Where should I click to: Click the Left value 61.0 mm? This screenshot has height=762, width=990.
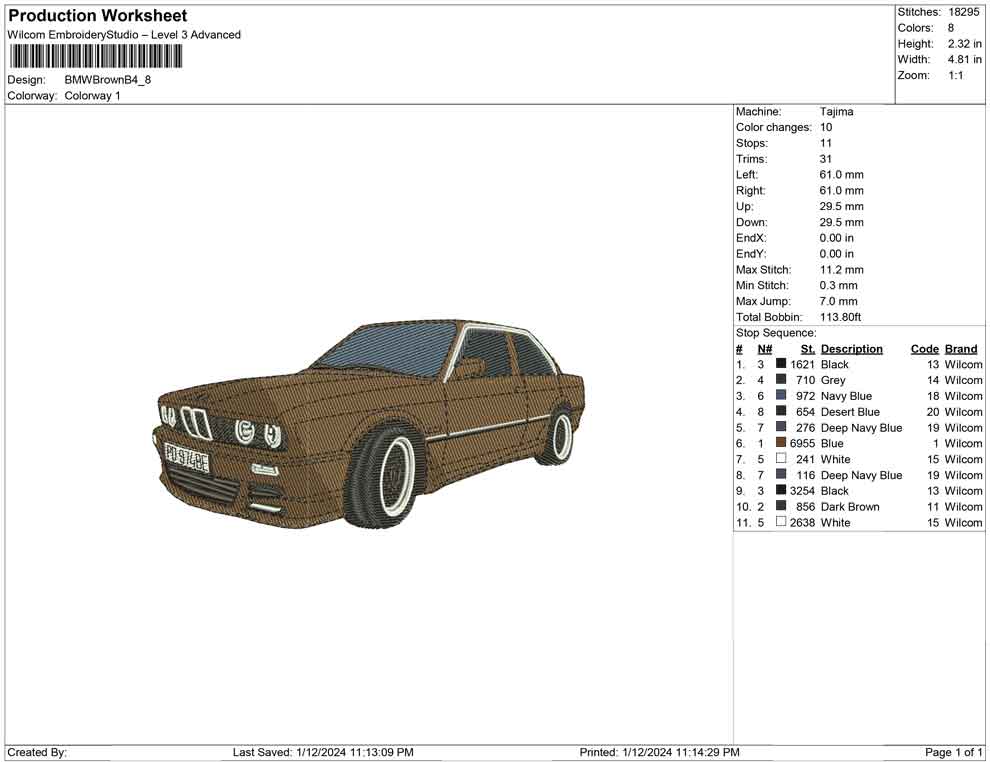point(842,175)
